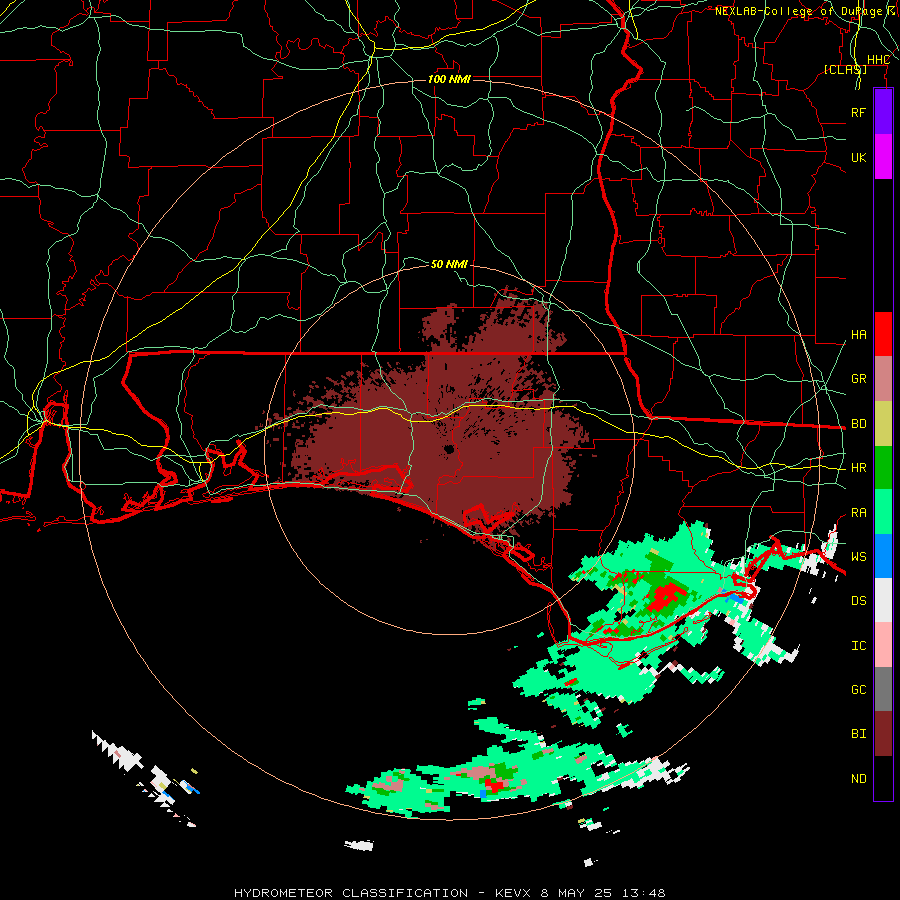Click the UK legend label
This screenshot has width=900, height=900.
coord(858,157)
